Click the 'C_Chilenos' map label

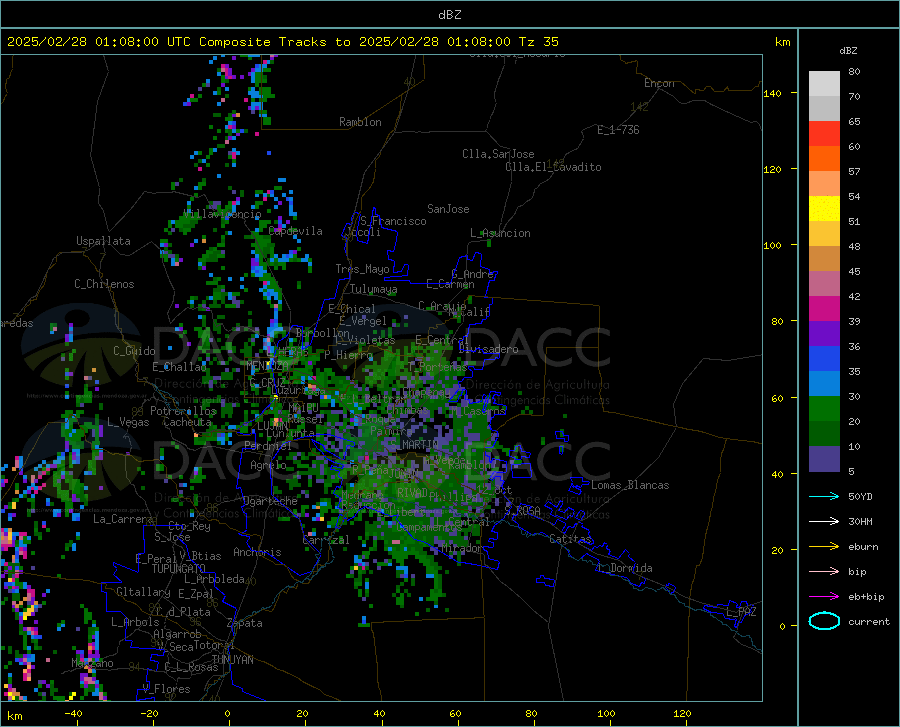[104, 284]
